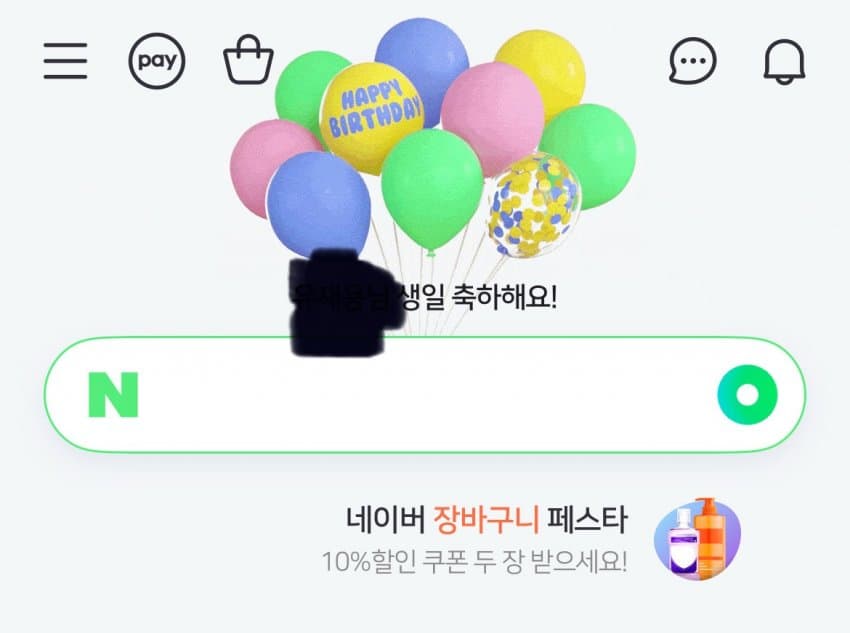Tap the orange 장바구니 highlighted word

click(x=486, y=520)
